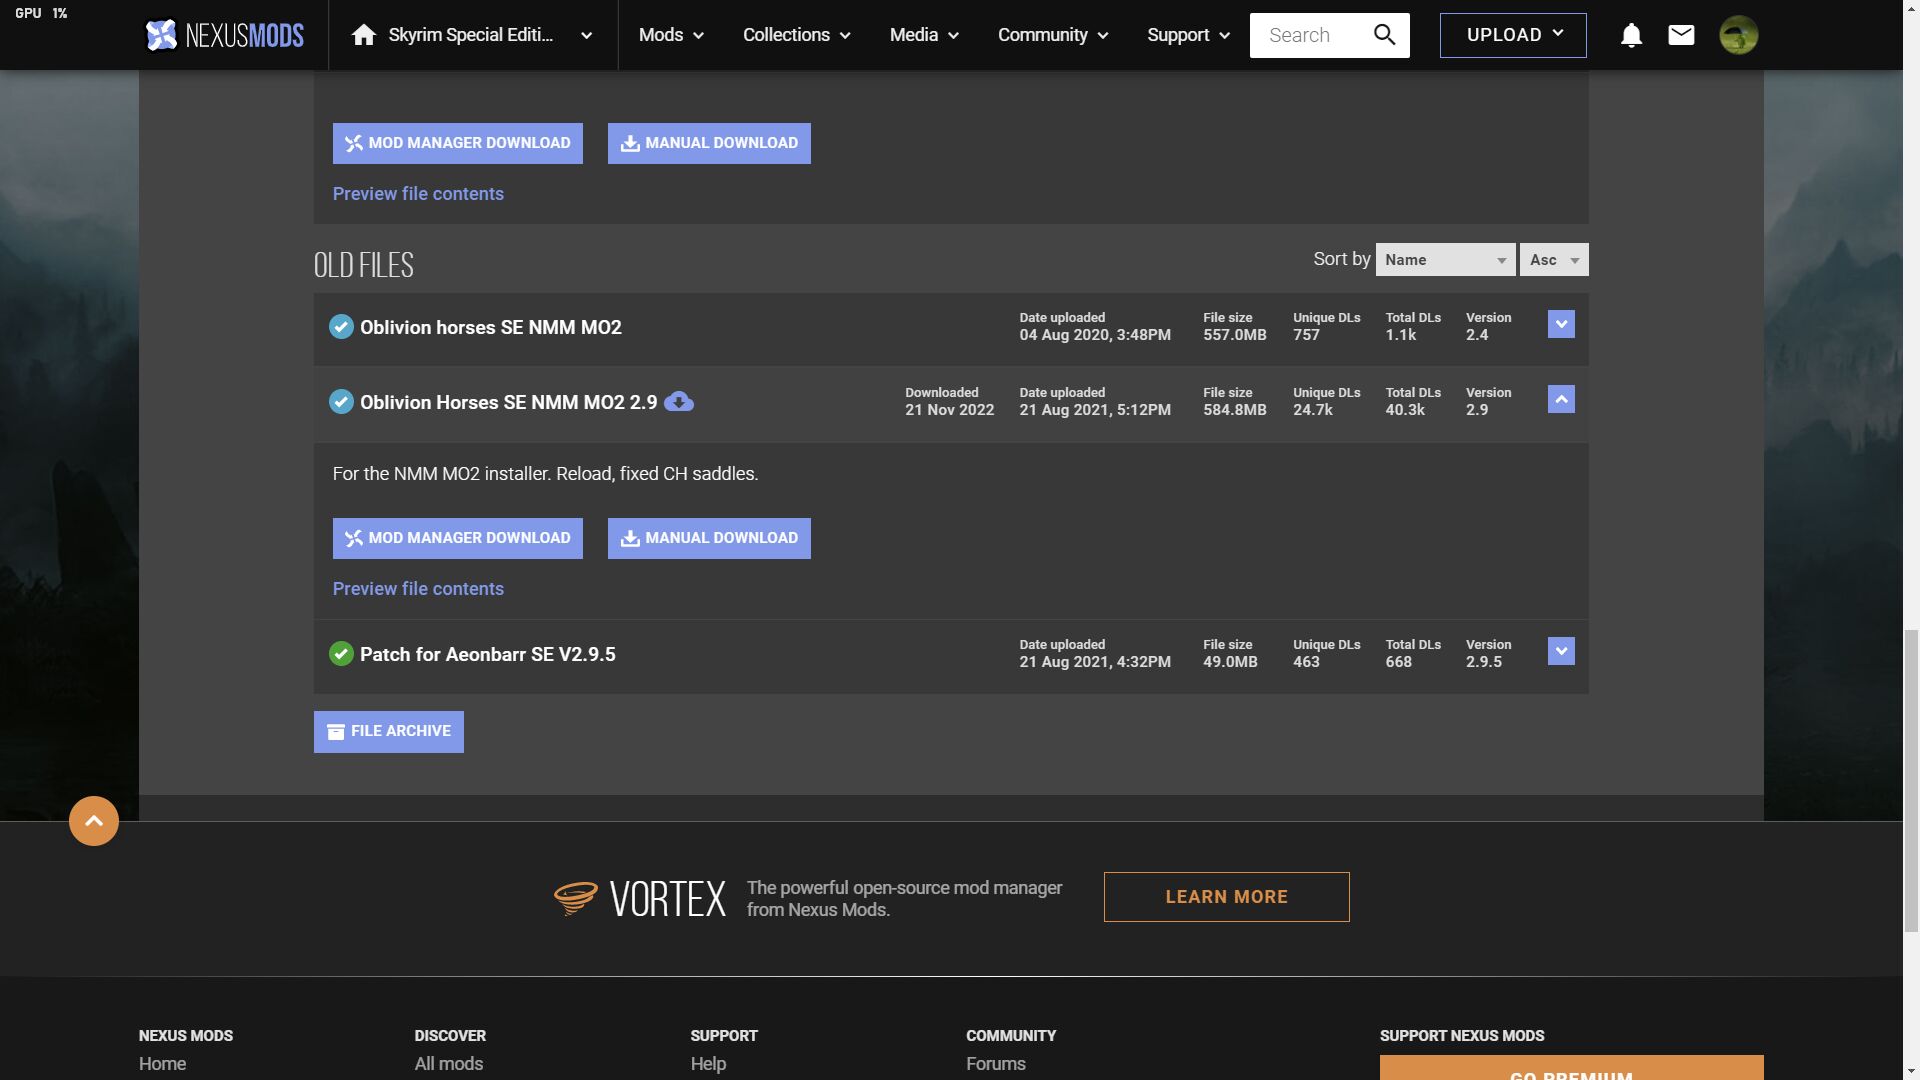Click the All mods footer link
The width and height of the screenshot is (1920, 1080).
(x=449, y=1064)
